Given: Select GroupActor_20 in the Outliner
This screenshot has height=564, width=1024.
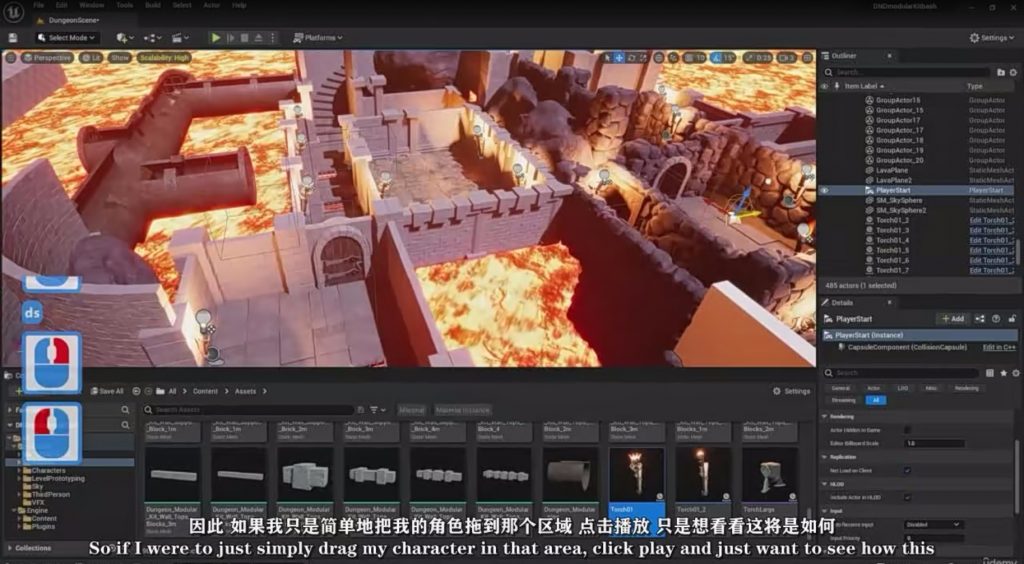Looking at the screenshot, I should 899,160.
